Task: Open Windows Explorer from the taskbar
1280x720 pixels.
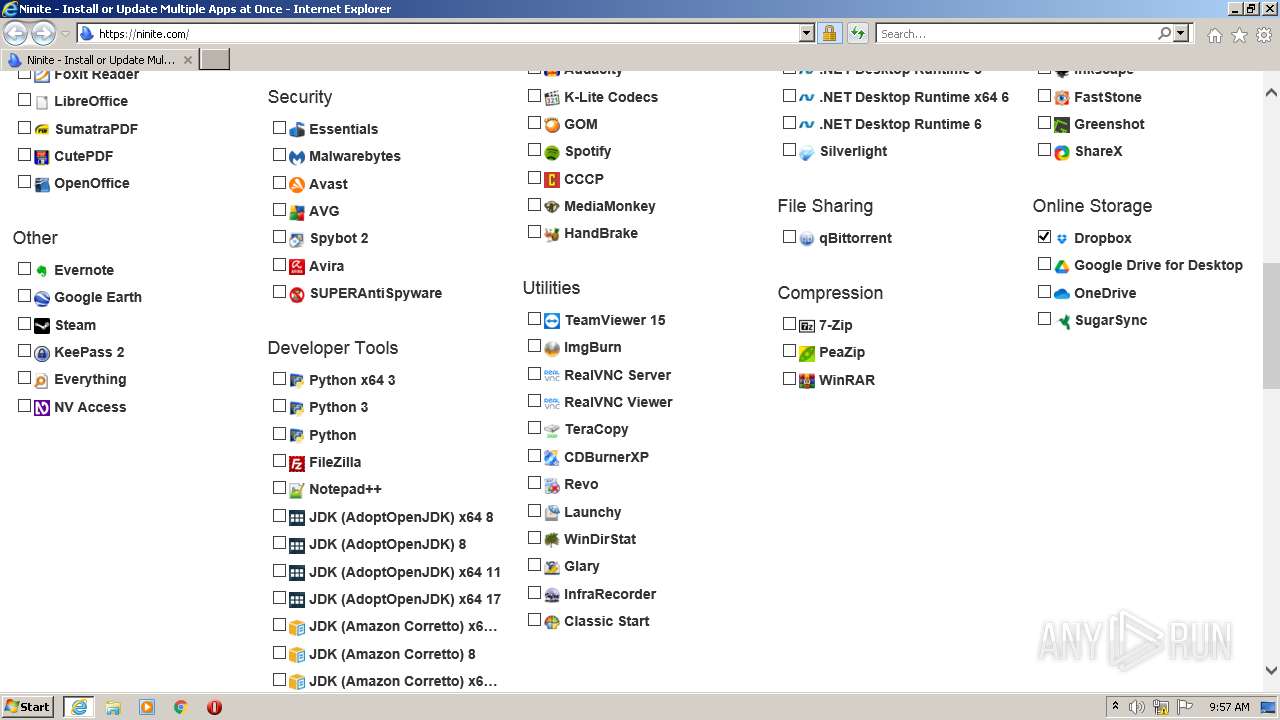Action: click(x=113, y=707)
